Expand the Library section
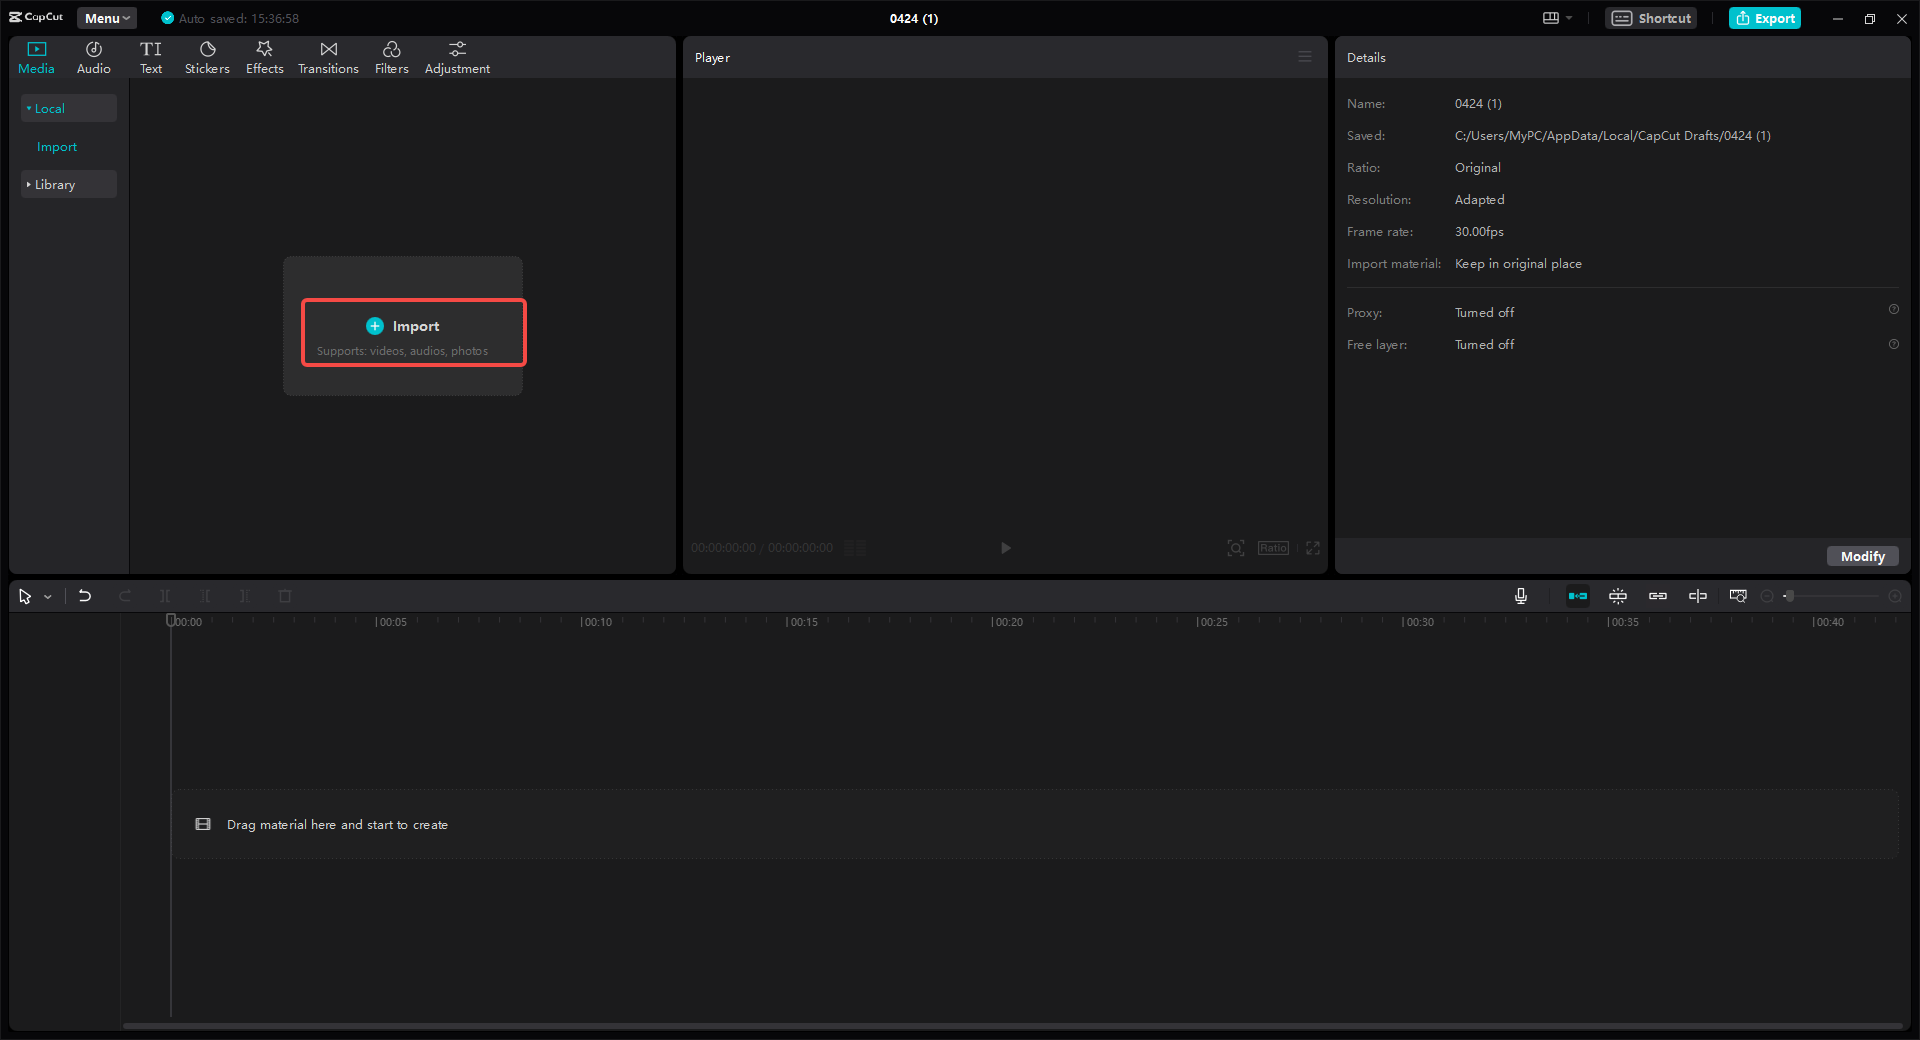The image size is (1920, 1040). (54, 184)
